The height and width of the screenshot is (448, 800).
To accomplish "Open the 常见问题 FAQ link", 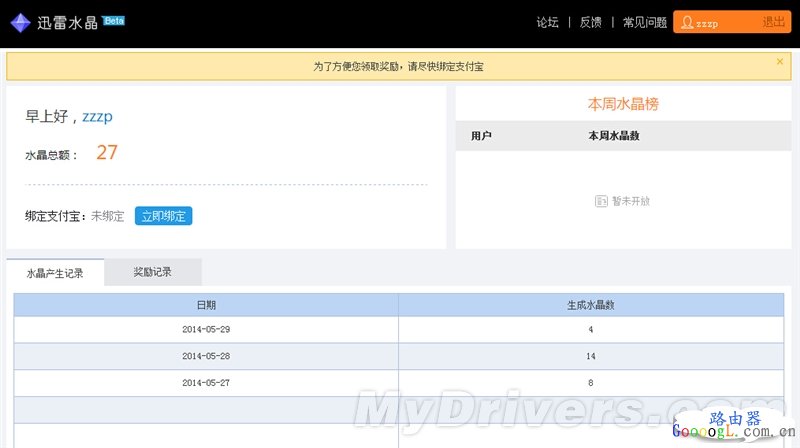I will coord(644,22).
